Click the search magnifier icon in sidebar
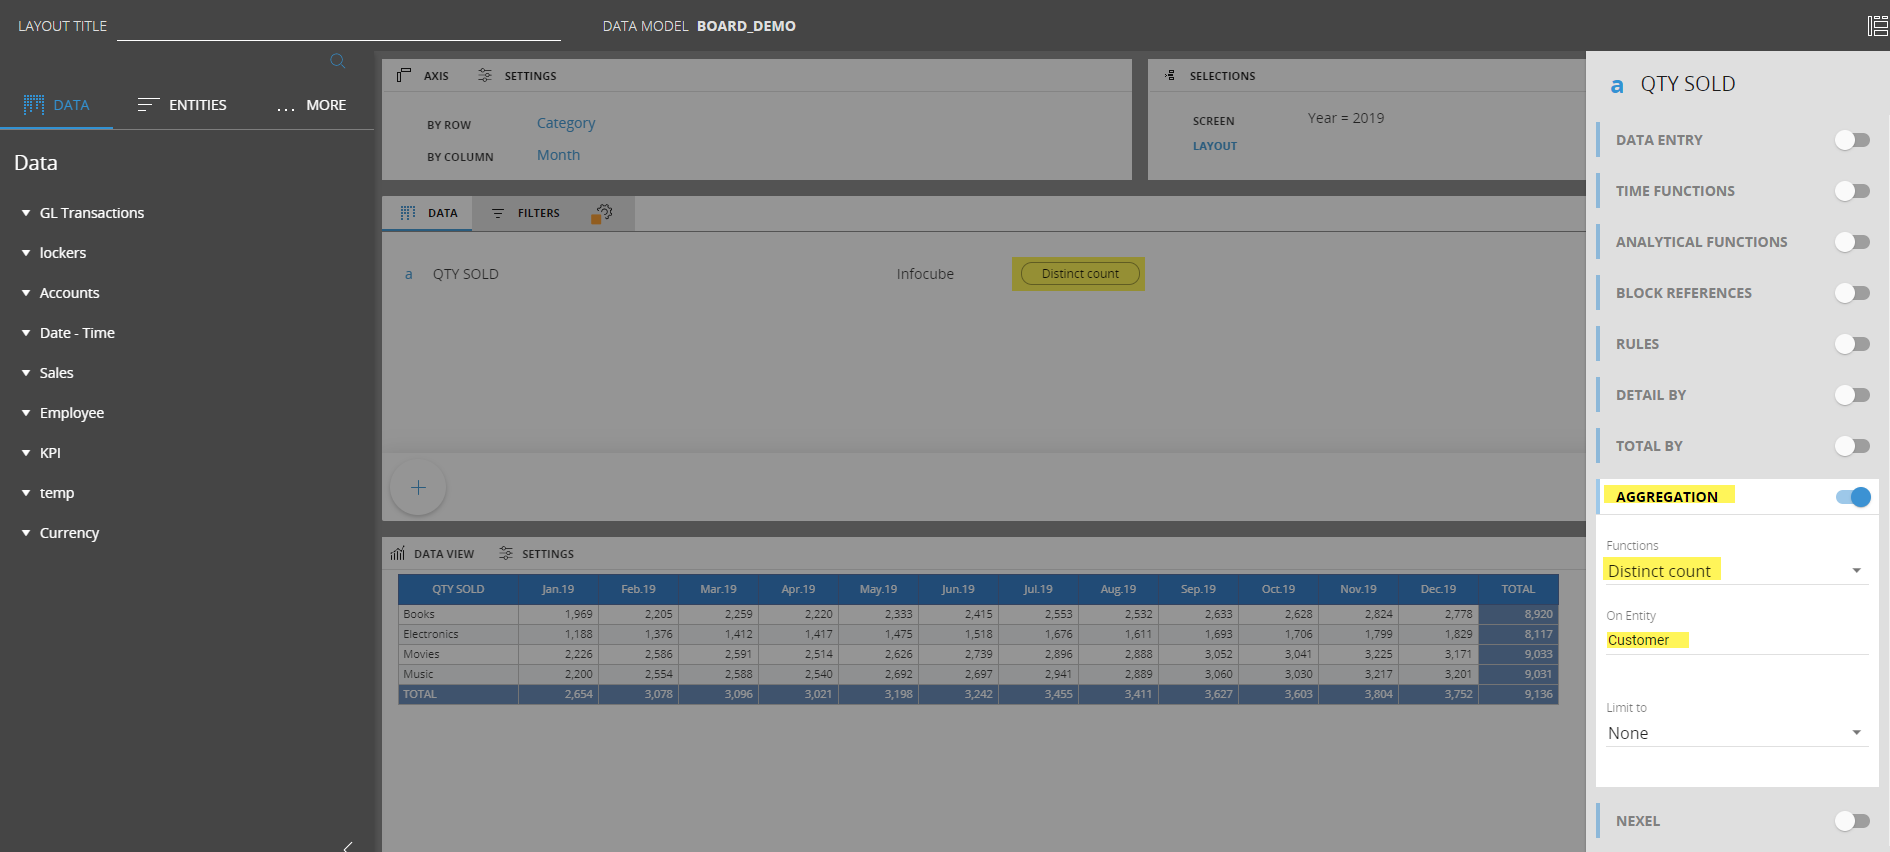The image size is (1890, 852). point(338,61)
